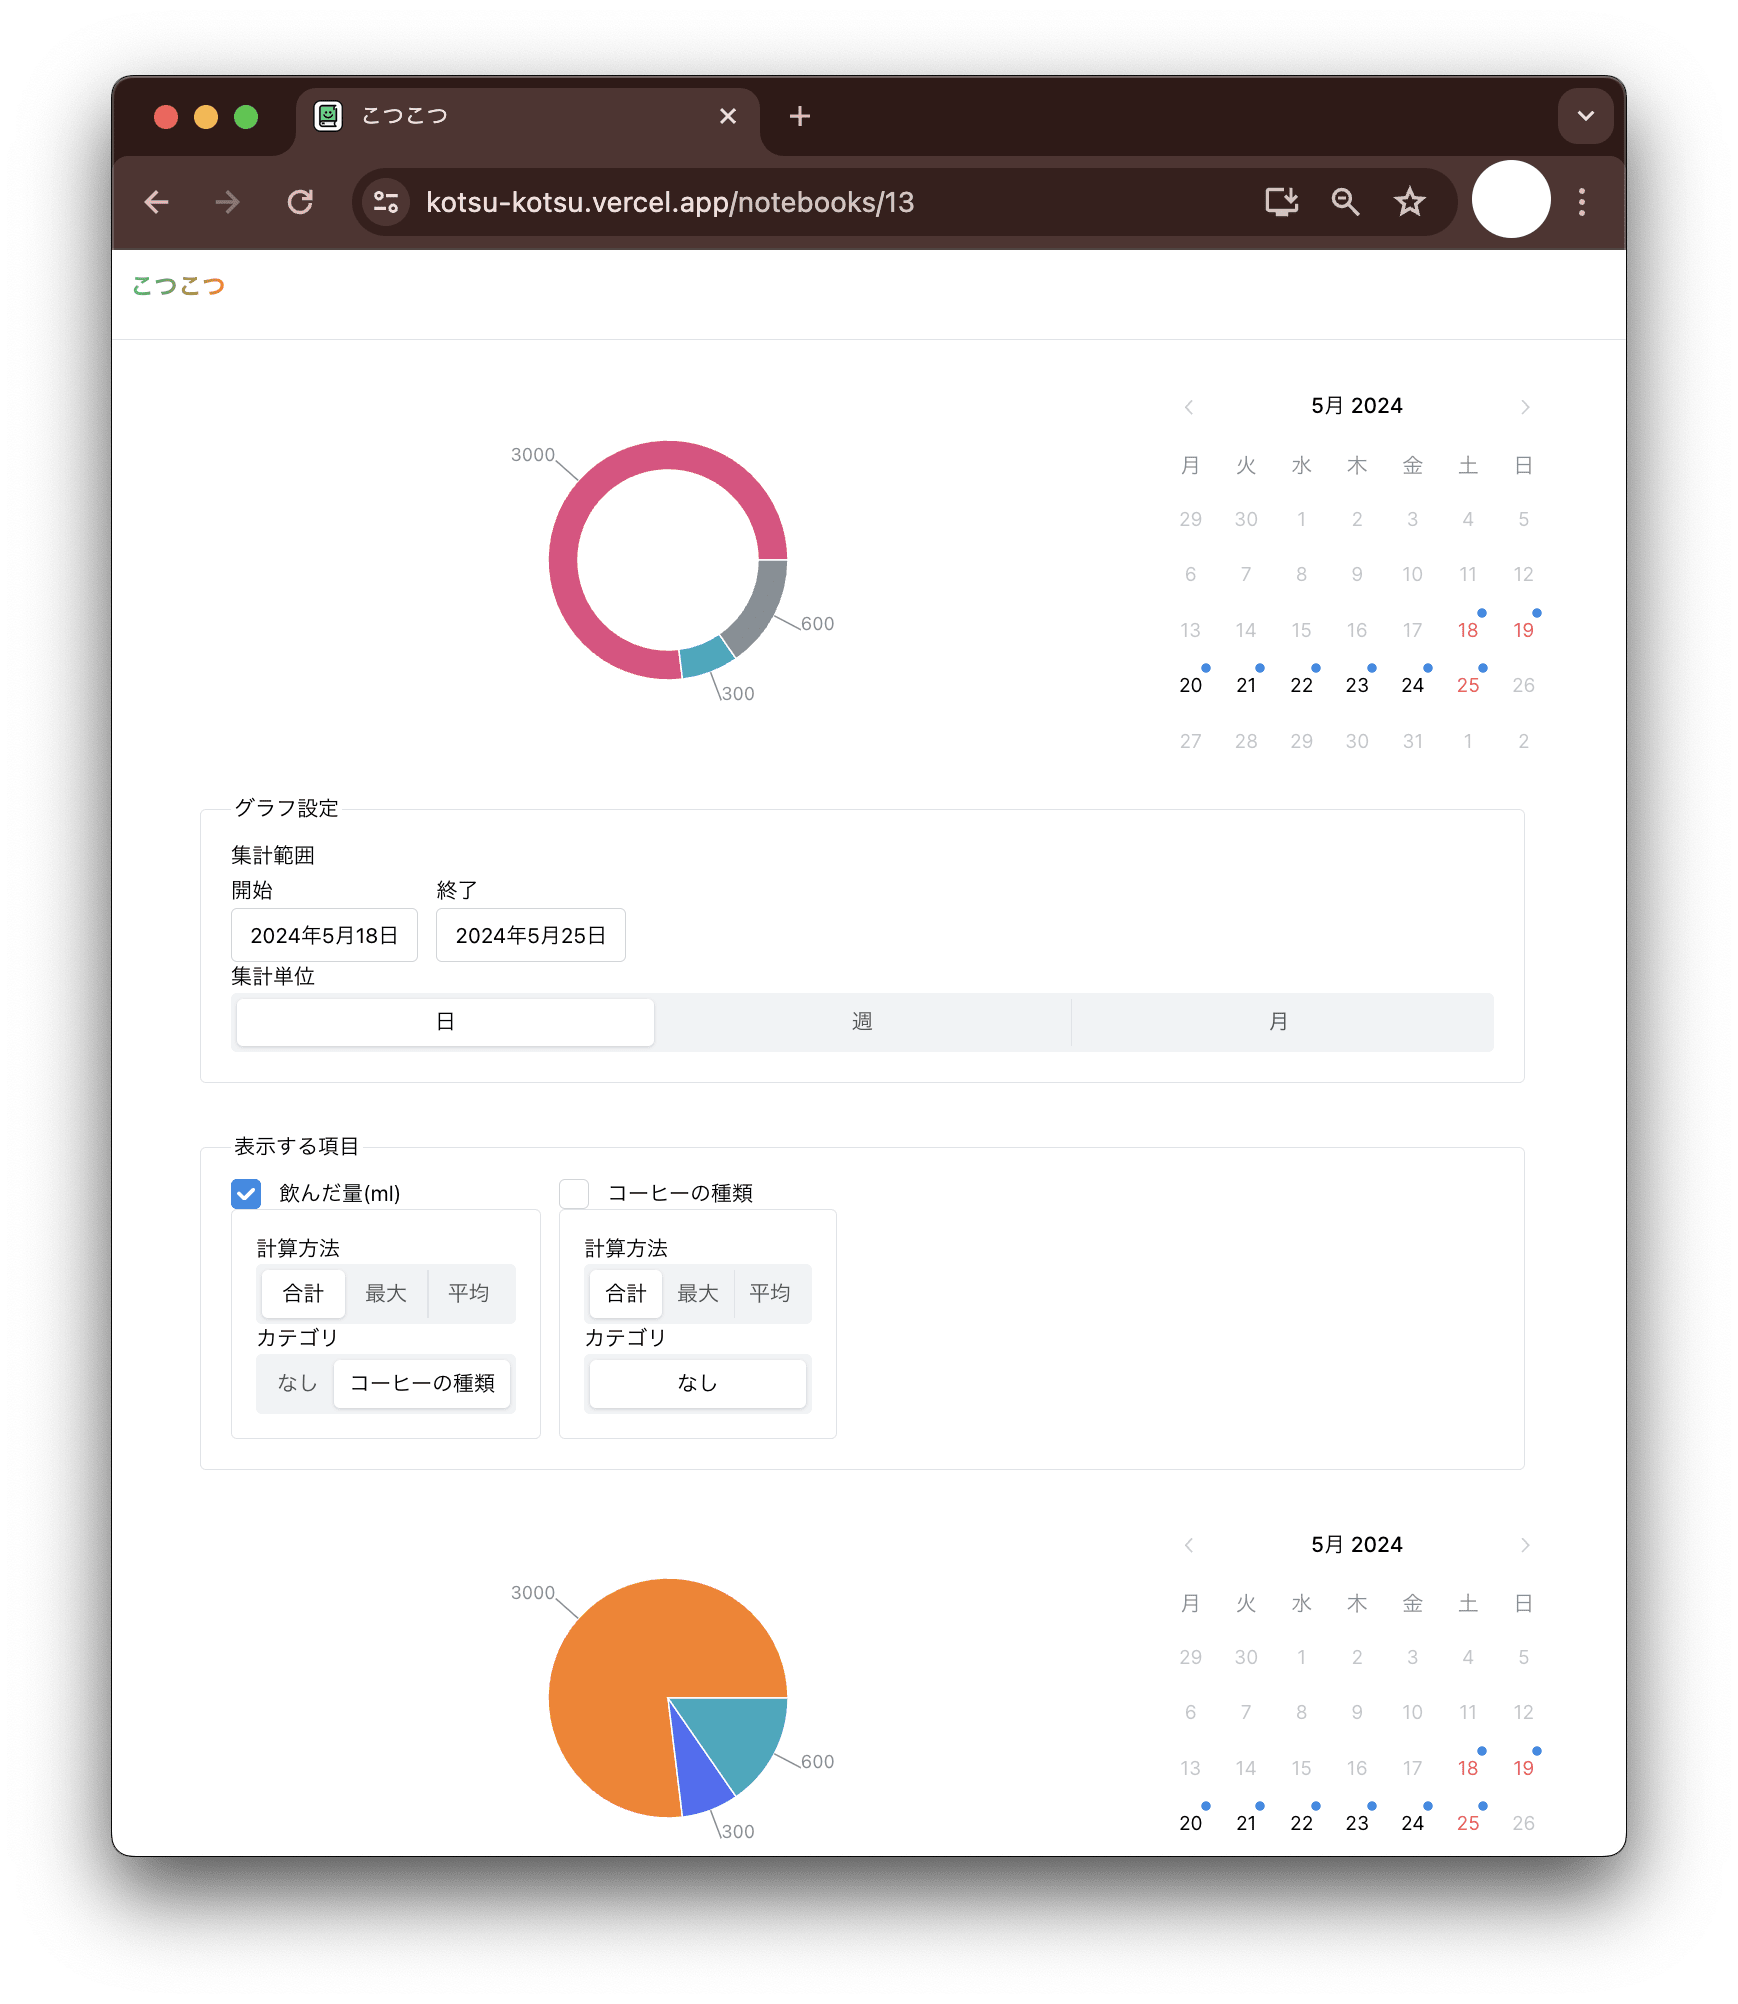Click the こつこつ logo link

[179, 286]
